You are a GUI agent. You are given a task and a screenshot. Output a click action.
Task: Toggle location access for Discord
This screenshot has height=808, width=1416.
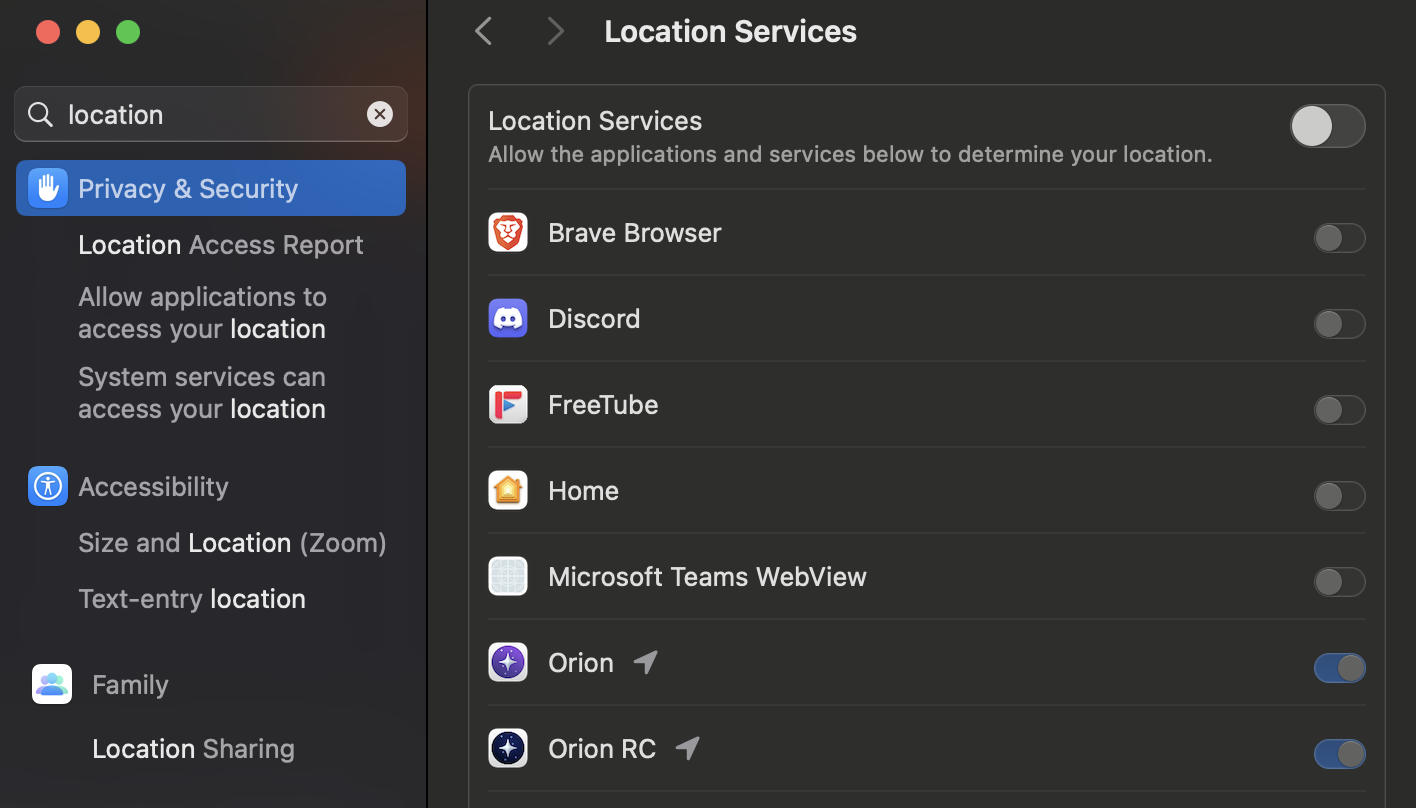click(1339, 324)
